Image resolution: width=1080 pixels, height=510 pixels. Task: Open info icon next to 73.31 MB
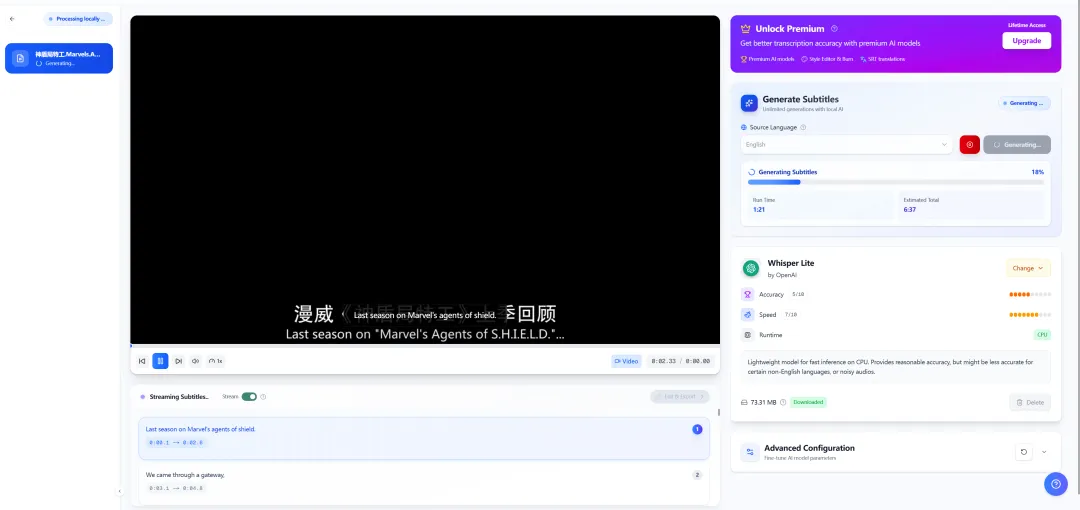pyautogui.click(x=783, y=402)
